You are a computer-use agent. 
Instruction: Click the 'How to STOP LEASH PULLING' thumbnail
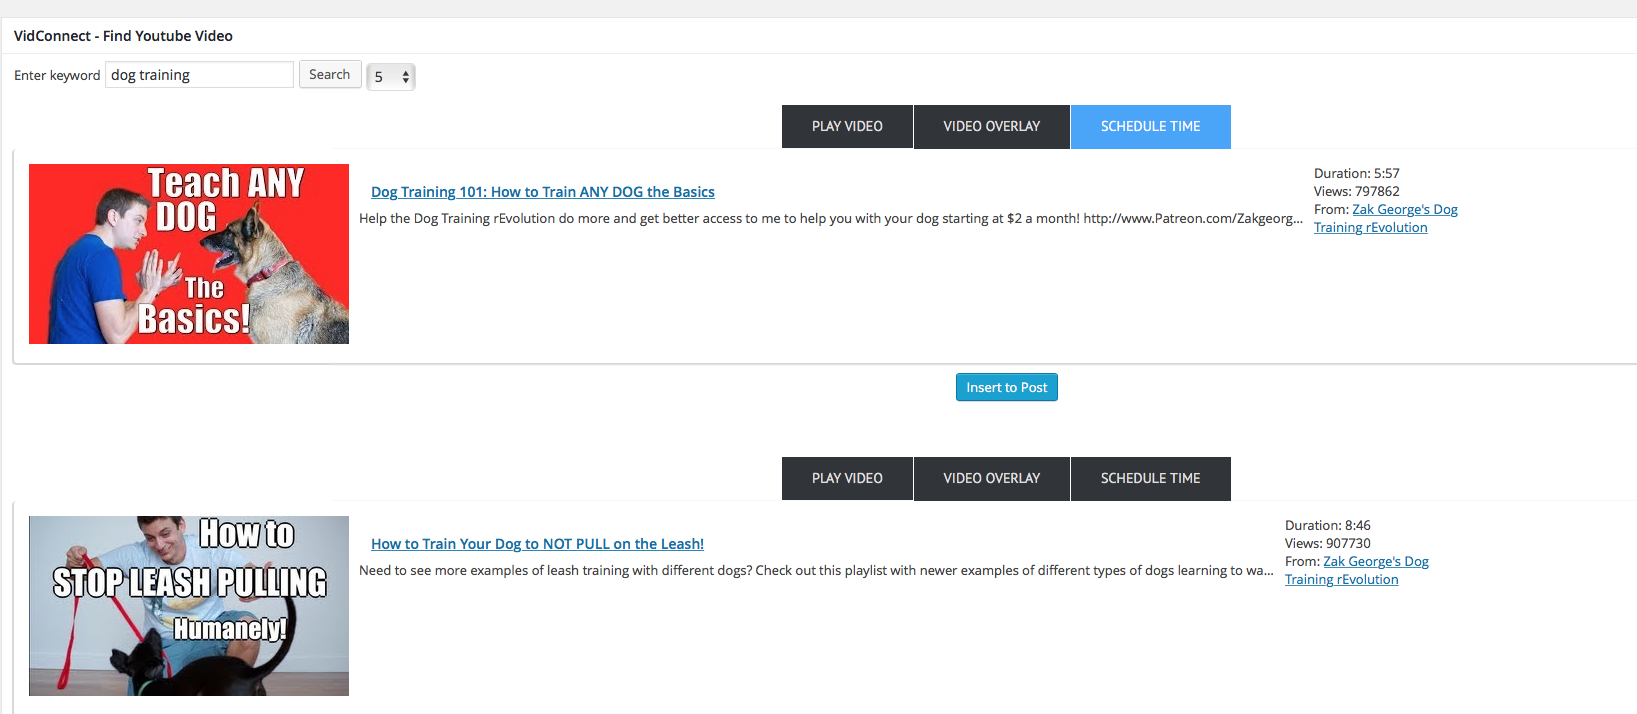click(x=189, y=606)
